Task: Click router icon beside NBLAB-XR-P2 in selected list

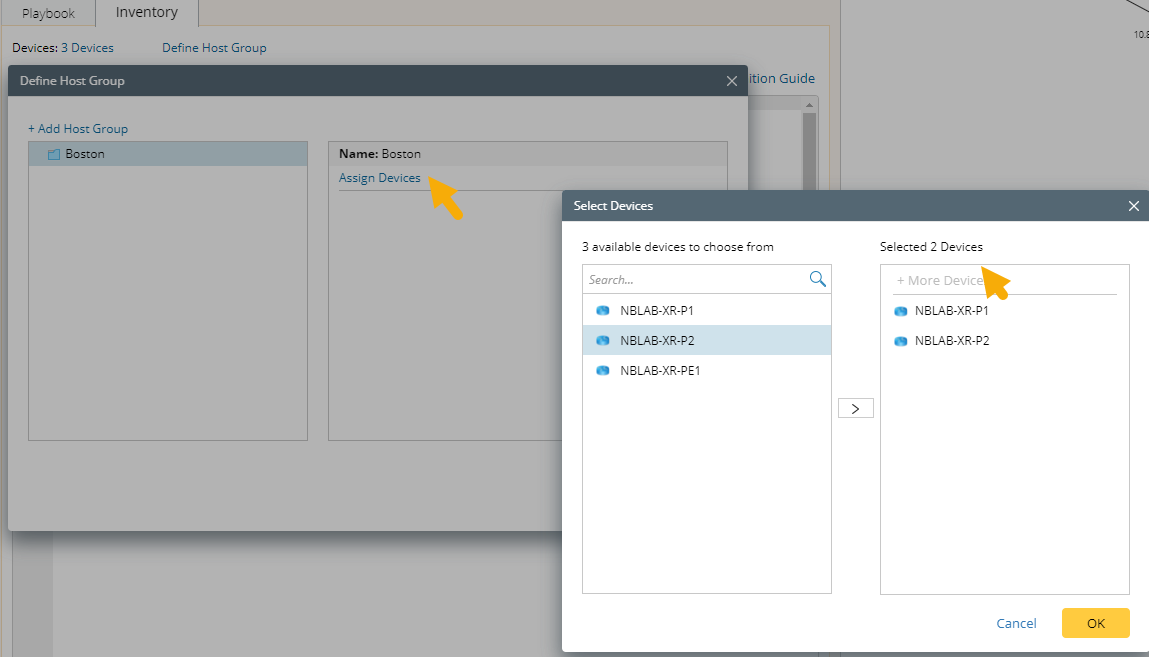Action: (x=901, y=341)
